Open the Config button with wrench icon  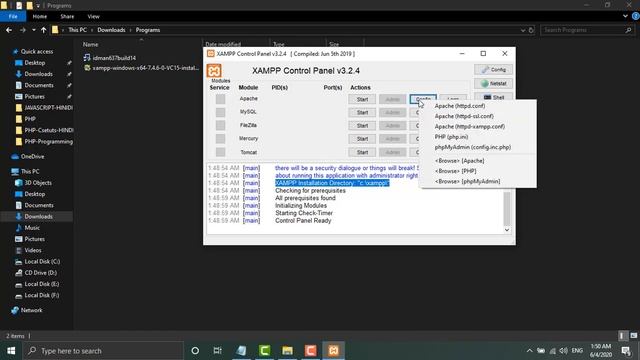tap(493, 69)
